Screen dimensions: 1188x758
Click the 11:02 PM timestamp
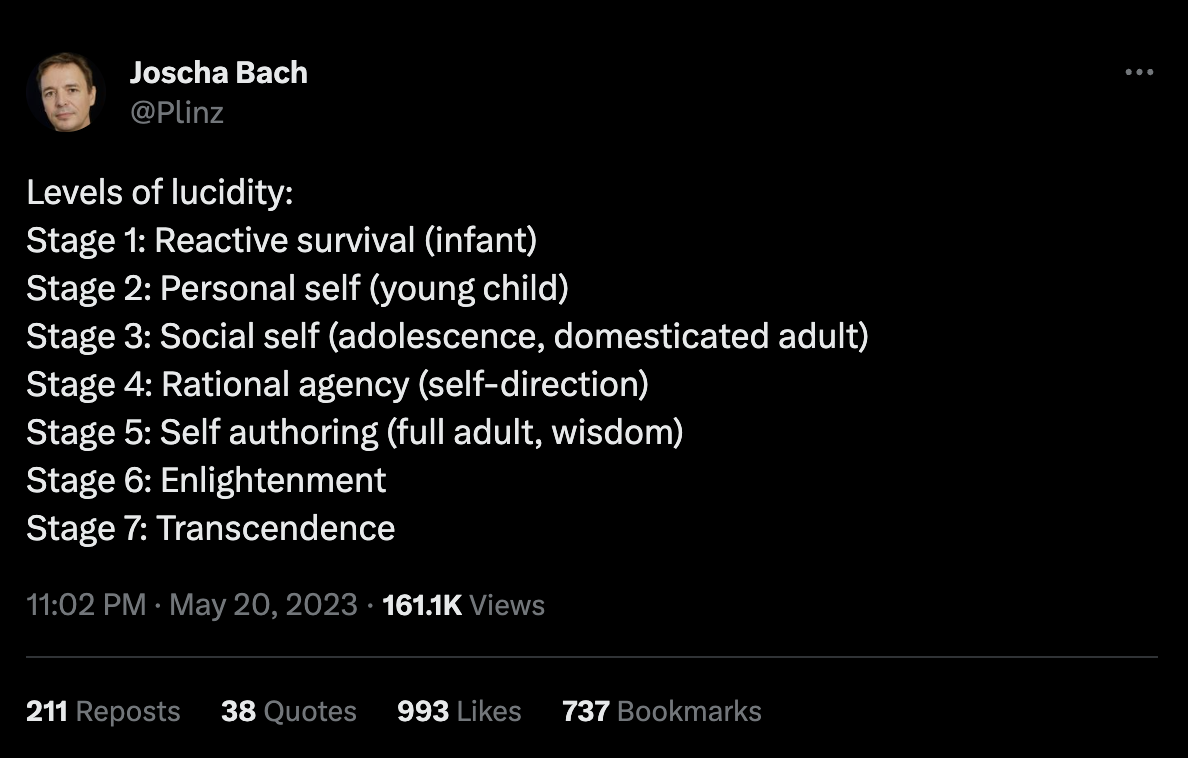(86, 605)
